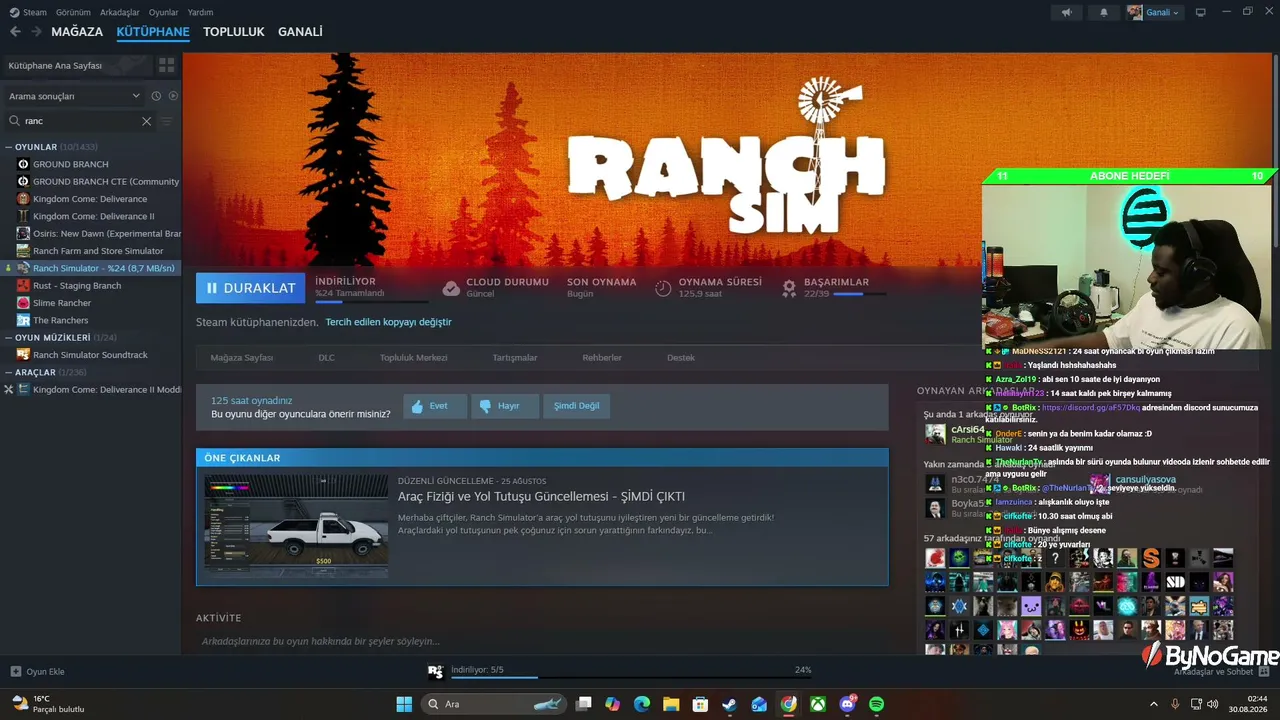This screenshot has width=1280, height=720.
Task: Go to the MAĞAZA tab
Action: [77, 32]
